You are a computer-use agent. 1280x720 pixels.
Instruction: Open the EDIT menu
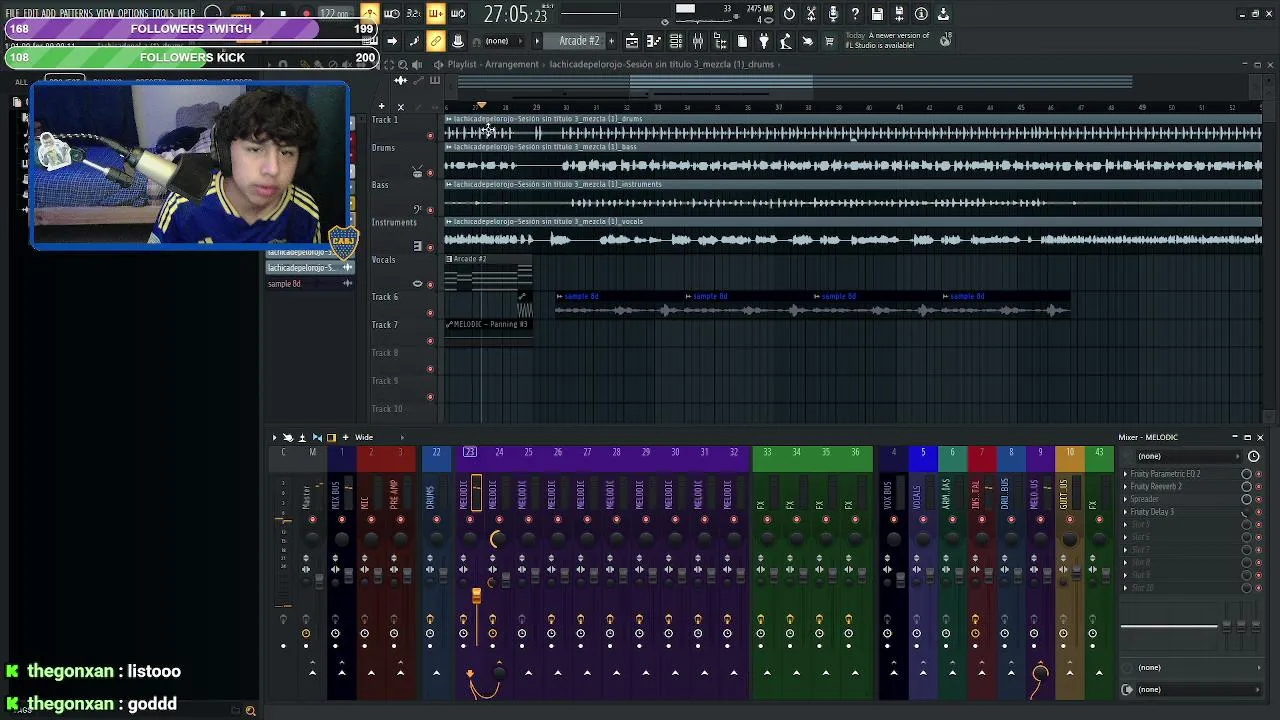[31, 14]
